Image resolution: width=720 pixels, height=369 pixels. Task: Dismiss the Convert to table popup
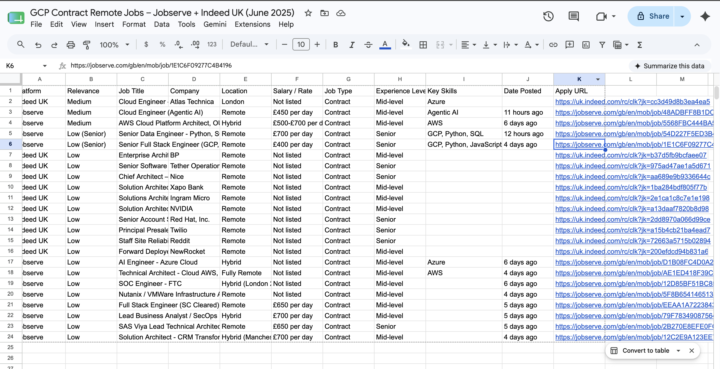pyautogui.click(x=692, y=351)
